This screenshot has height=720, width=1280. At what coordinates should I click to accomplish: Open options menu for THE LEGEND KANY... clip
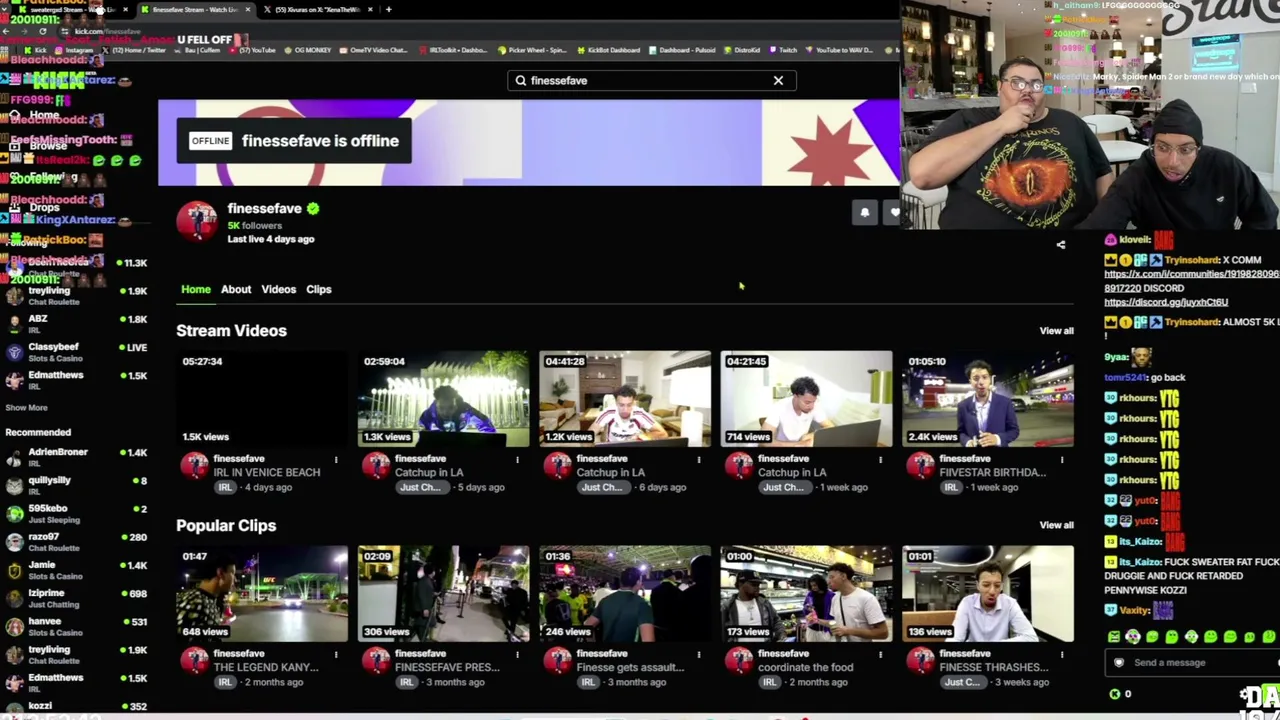coord(336,655)
